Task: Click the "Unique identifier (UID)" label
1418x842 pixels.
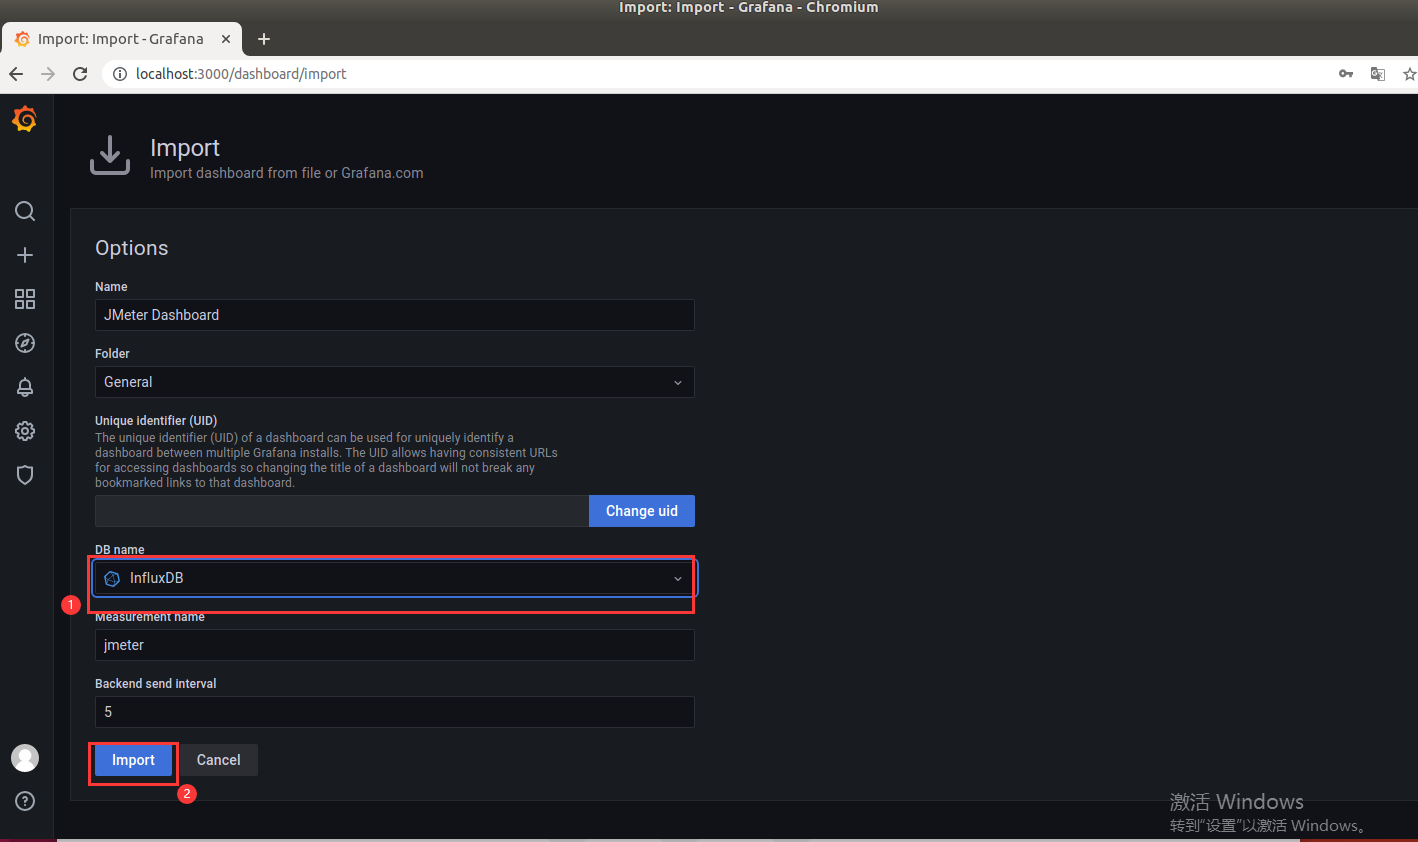Action: pos(156,421)
